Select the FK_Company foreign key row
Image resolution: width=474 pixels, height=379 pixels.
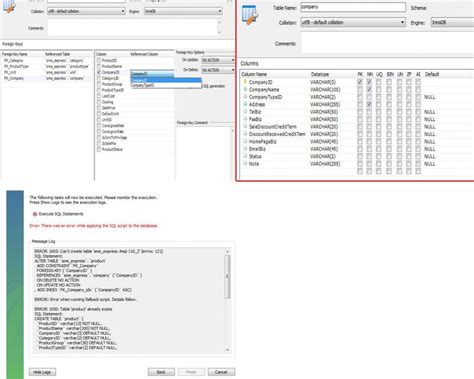tap(47, 78)
